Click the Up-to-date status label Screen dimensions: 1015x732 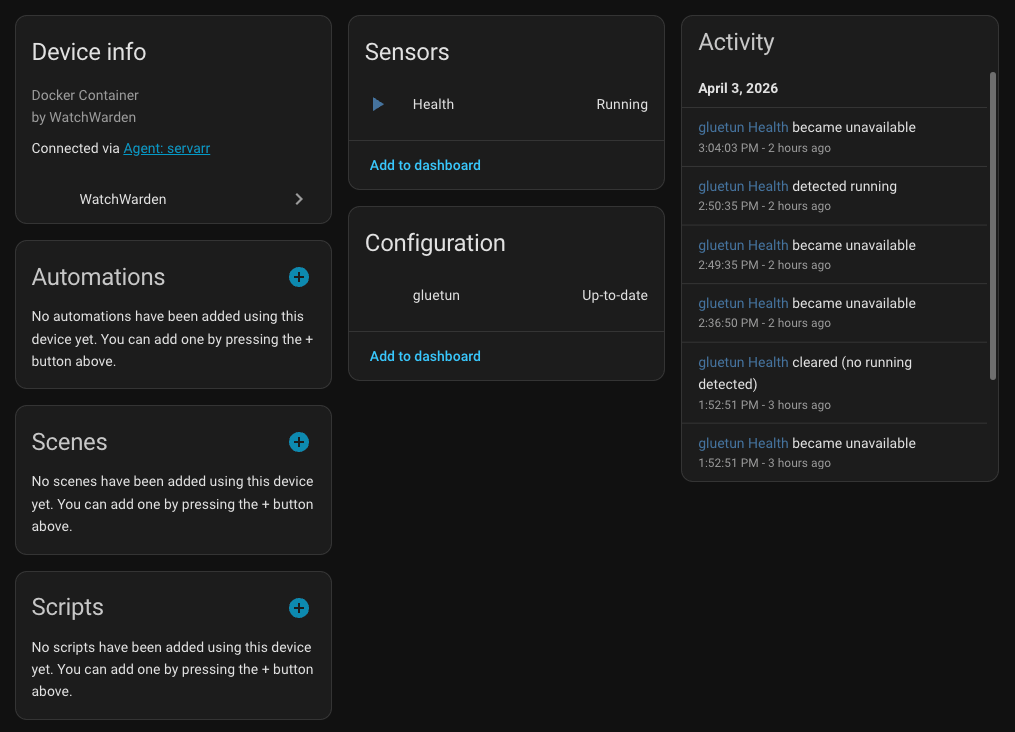click(x=614, y=295)
